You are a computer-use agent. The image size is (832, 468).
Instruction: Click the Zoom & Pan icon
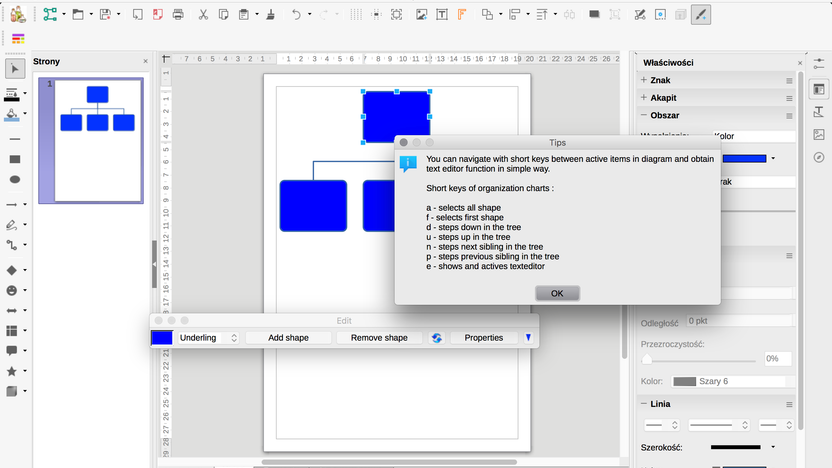tap(396, 14)
